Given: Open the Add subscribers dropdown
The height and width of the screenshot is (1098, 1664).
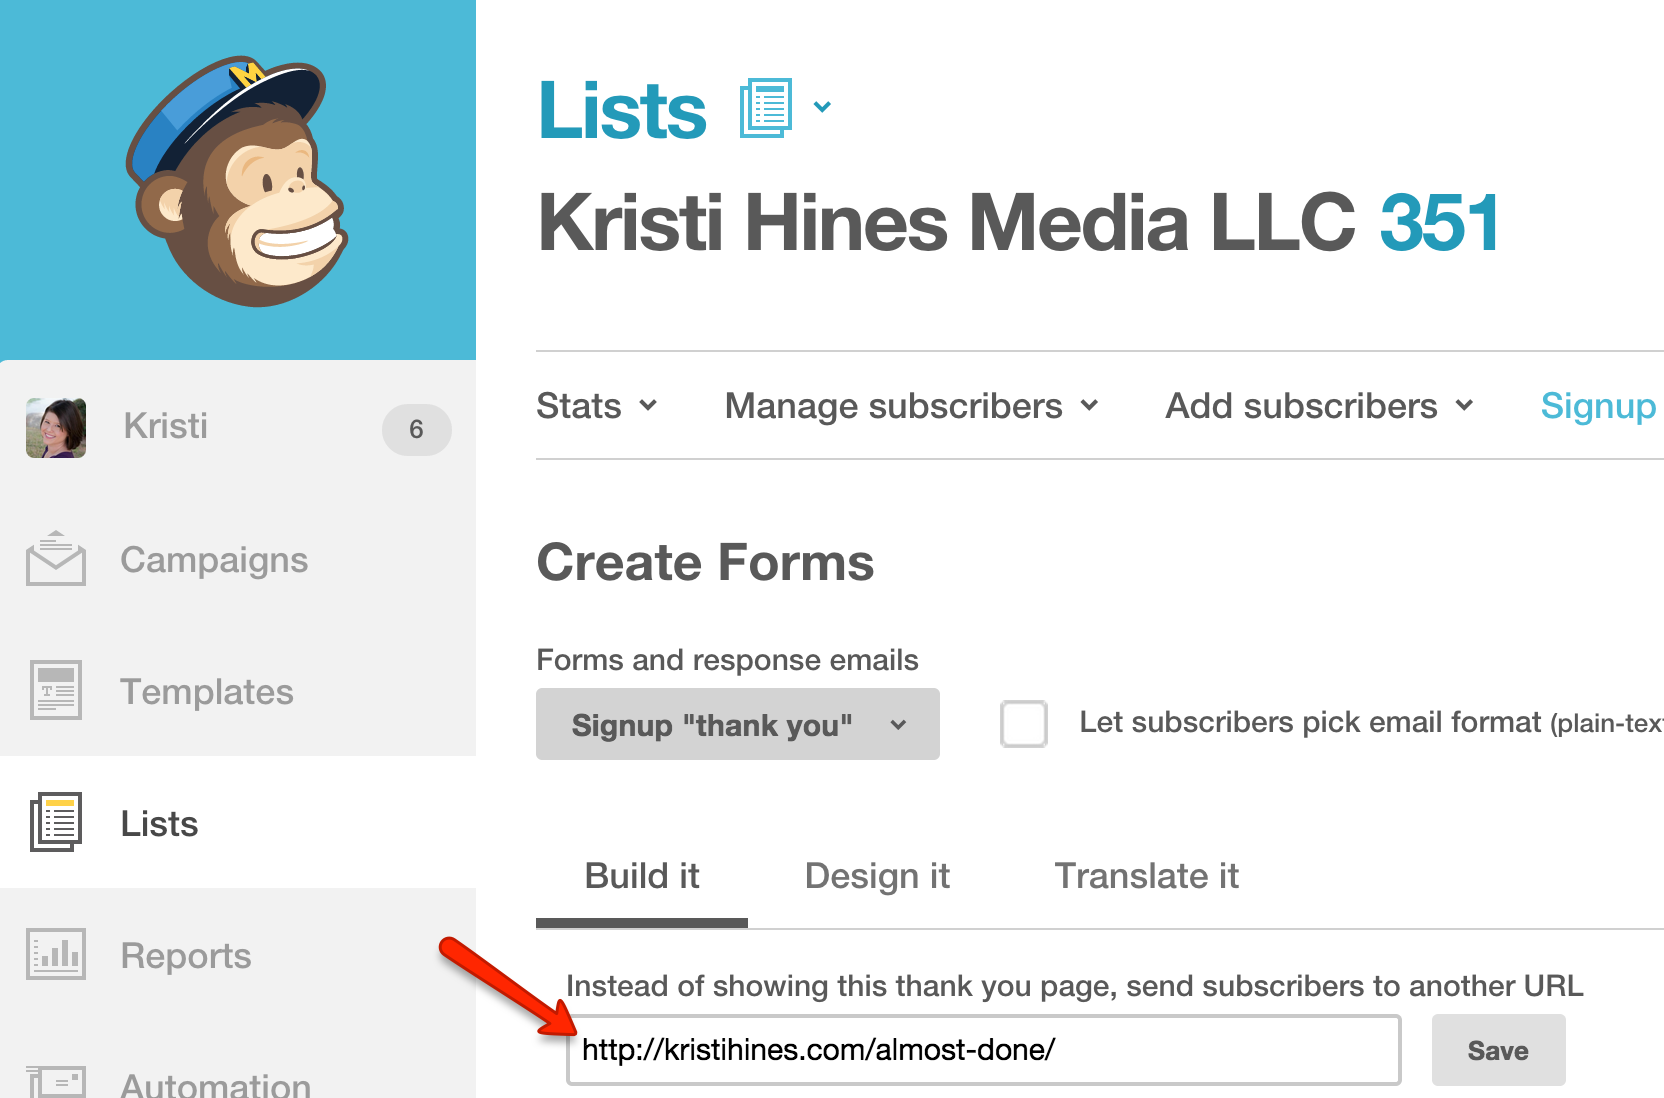Looking at the screenshot, I should (1319, 406).
